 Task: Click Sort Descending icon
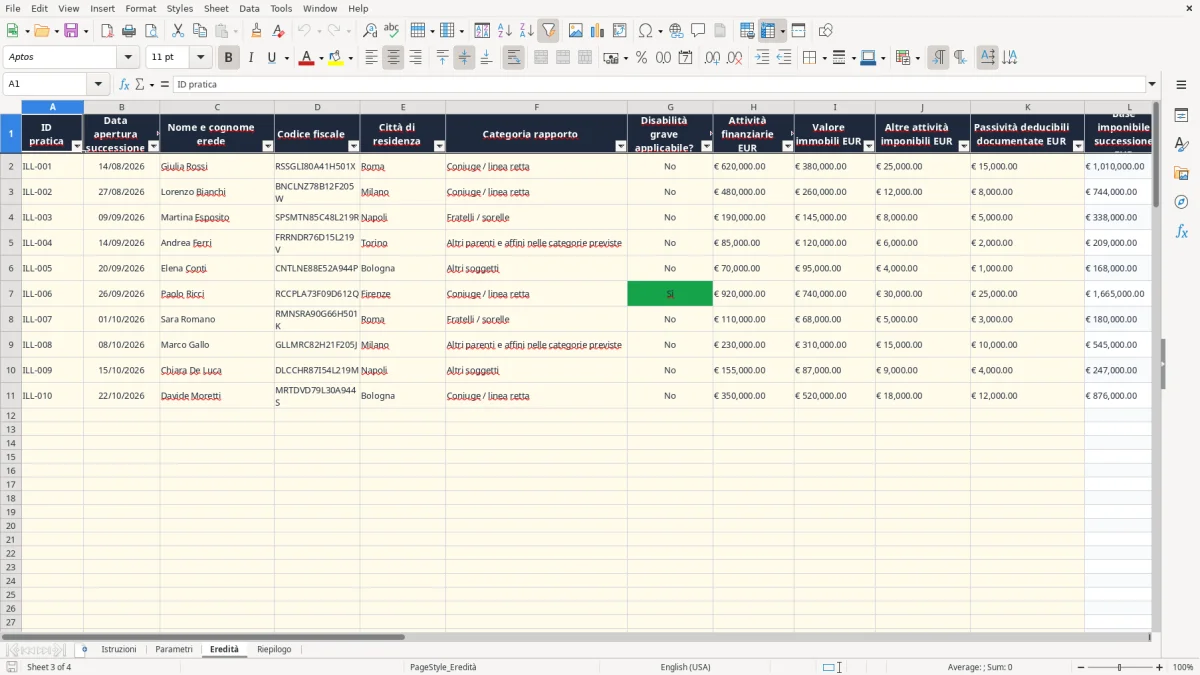[x=527, y=31]
